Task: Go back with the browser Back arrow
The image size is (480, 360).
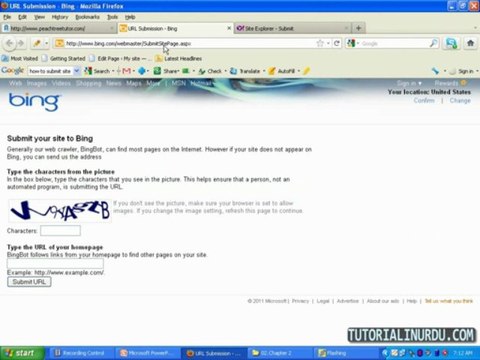Action: (x=9, y=43)
